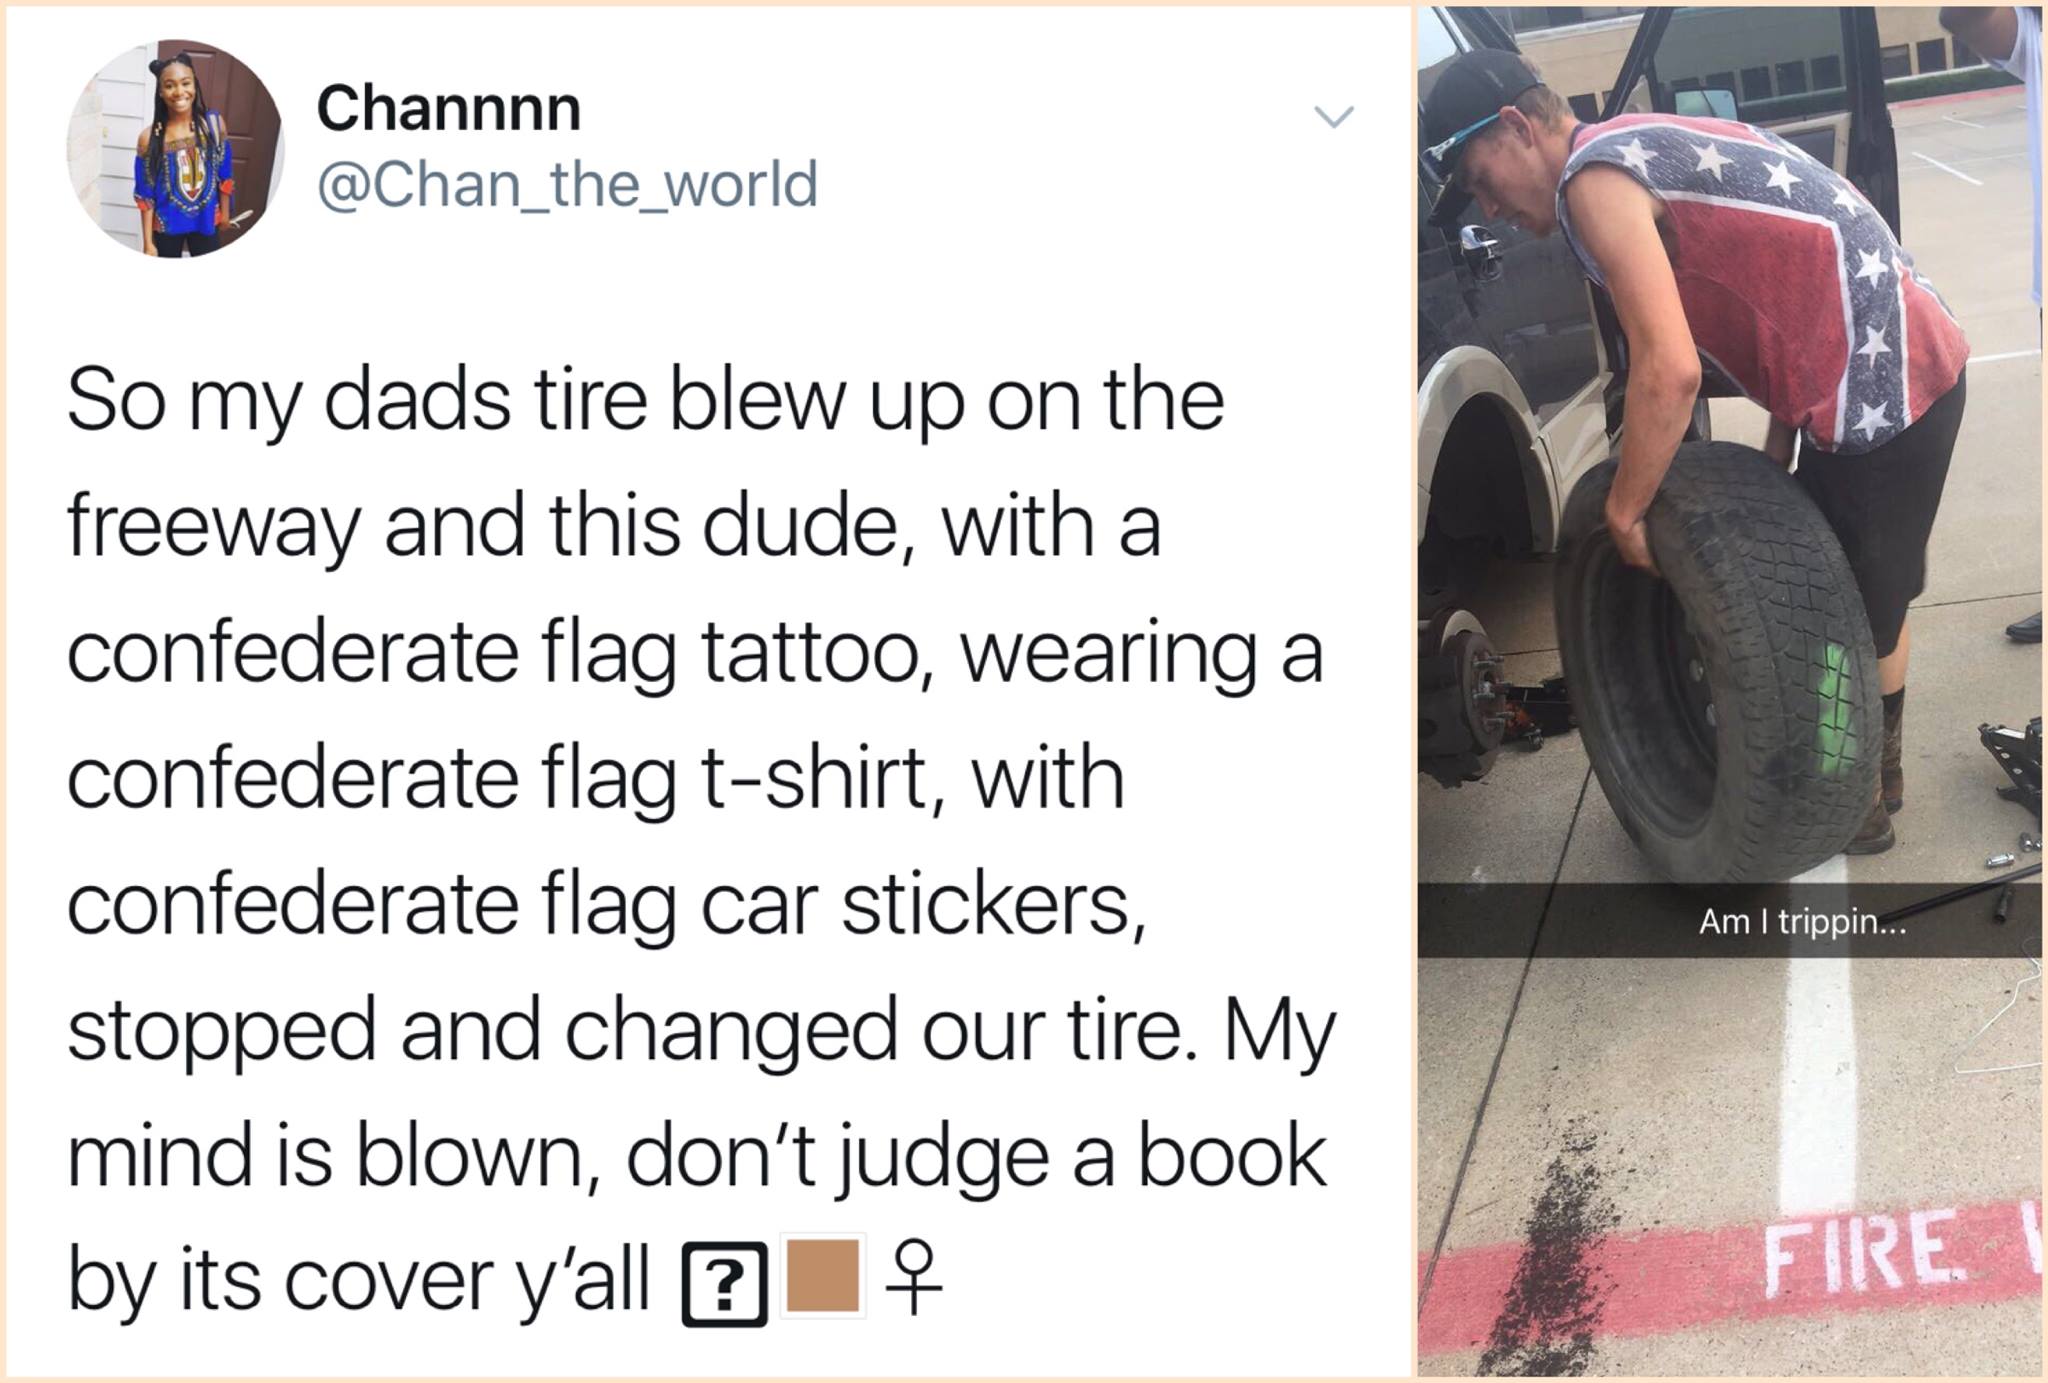Open the Channnn display name

[448, 108]
